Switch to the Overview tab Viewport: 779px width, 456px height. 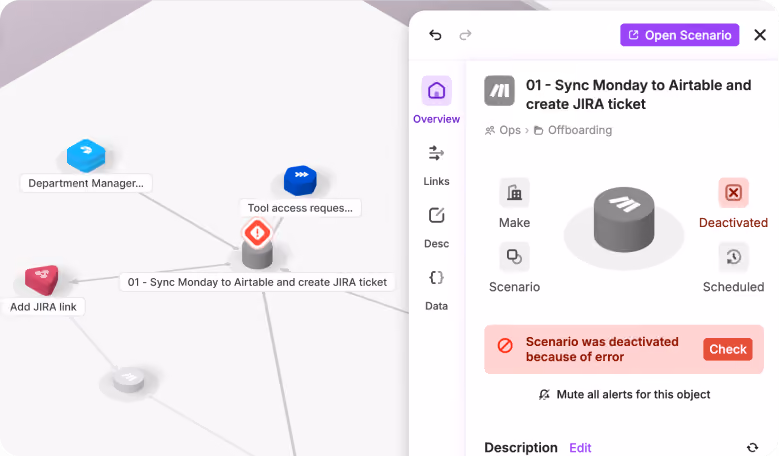click(436, 100)
